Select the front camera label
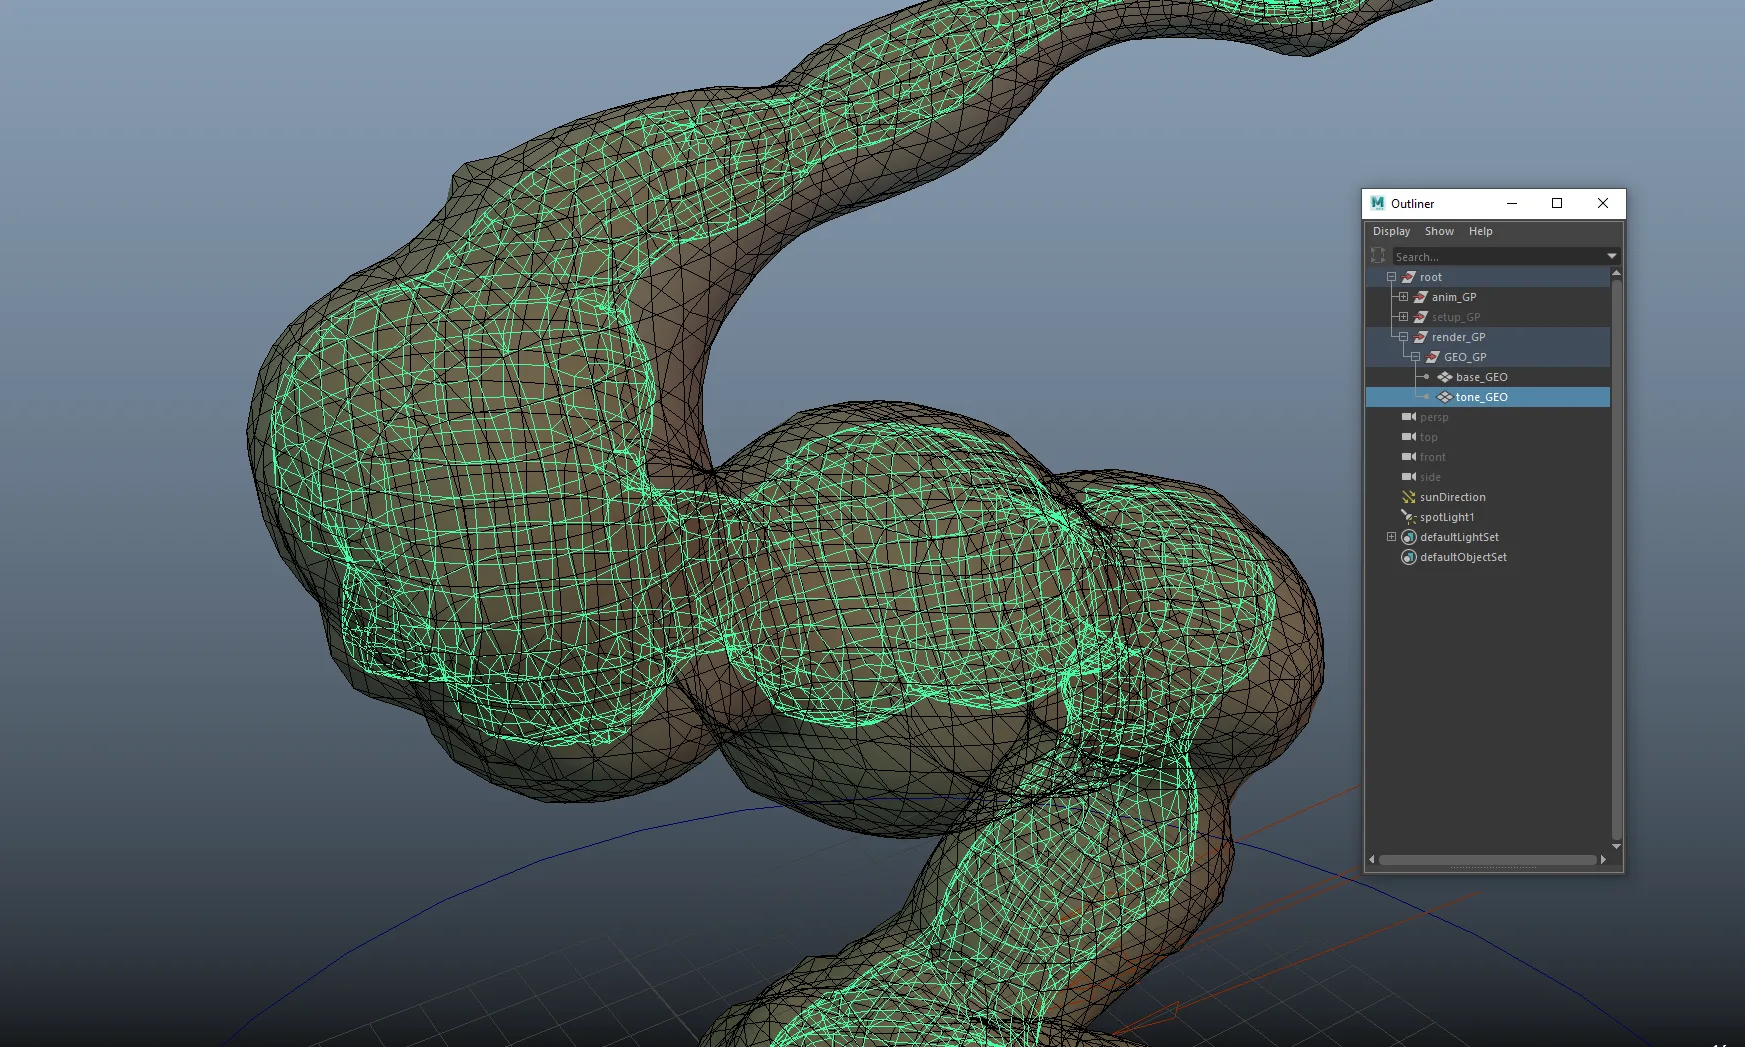This screenshot has width=1745, height=1047. (1433, 457)
